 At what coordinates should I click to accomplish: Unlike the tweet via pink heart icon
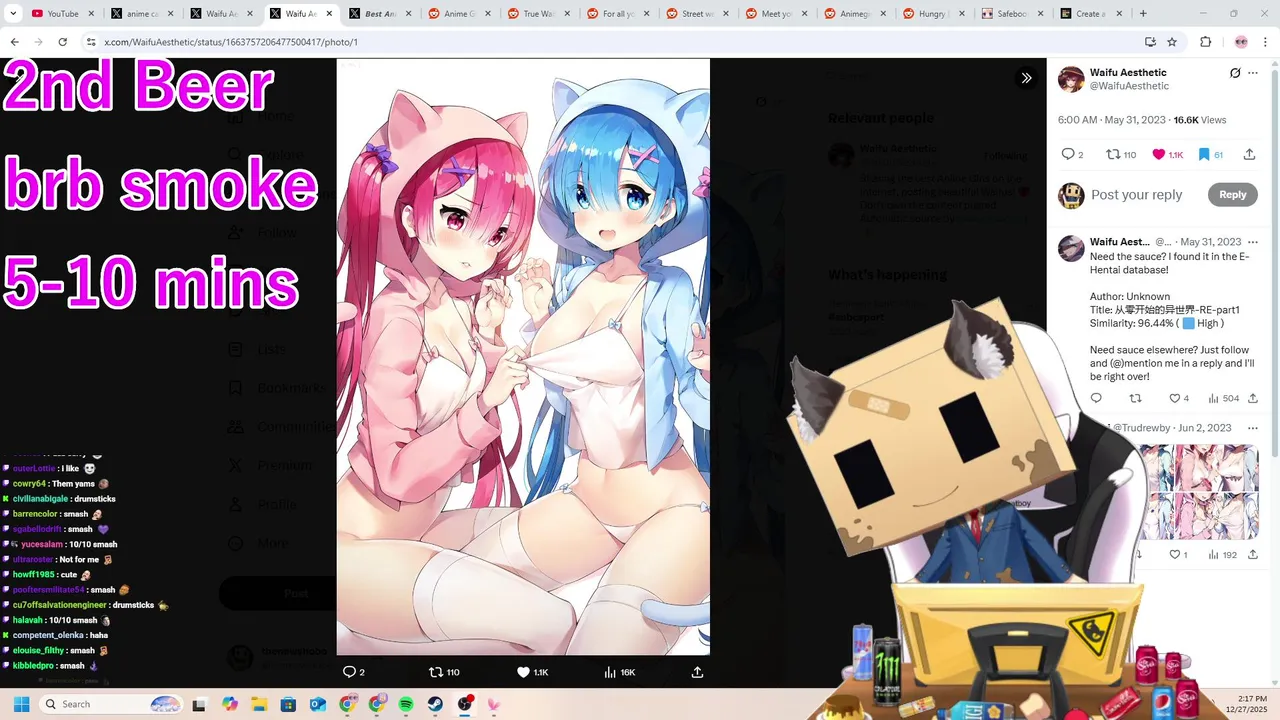tap(1159, 154)
